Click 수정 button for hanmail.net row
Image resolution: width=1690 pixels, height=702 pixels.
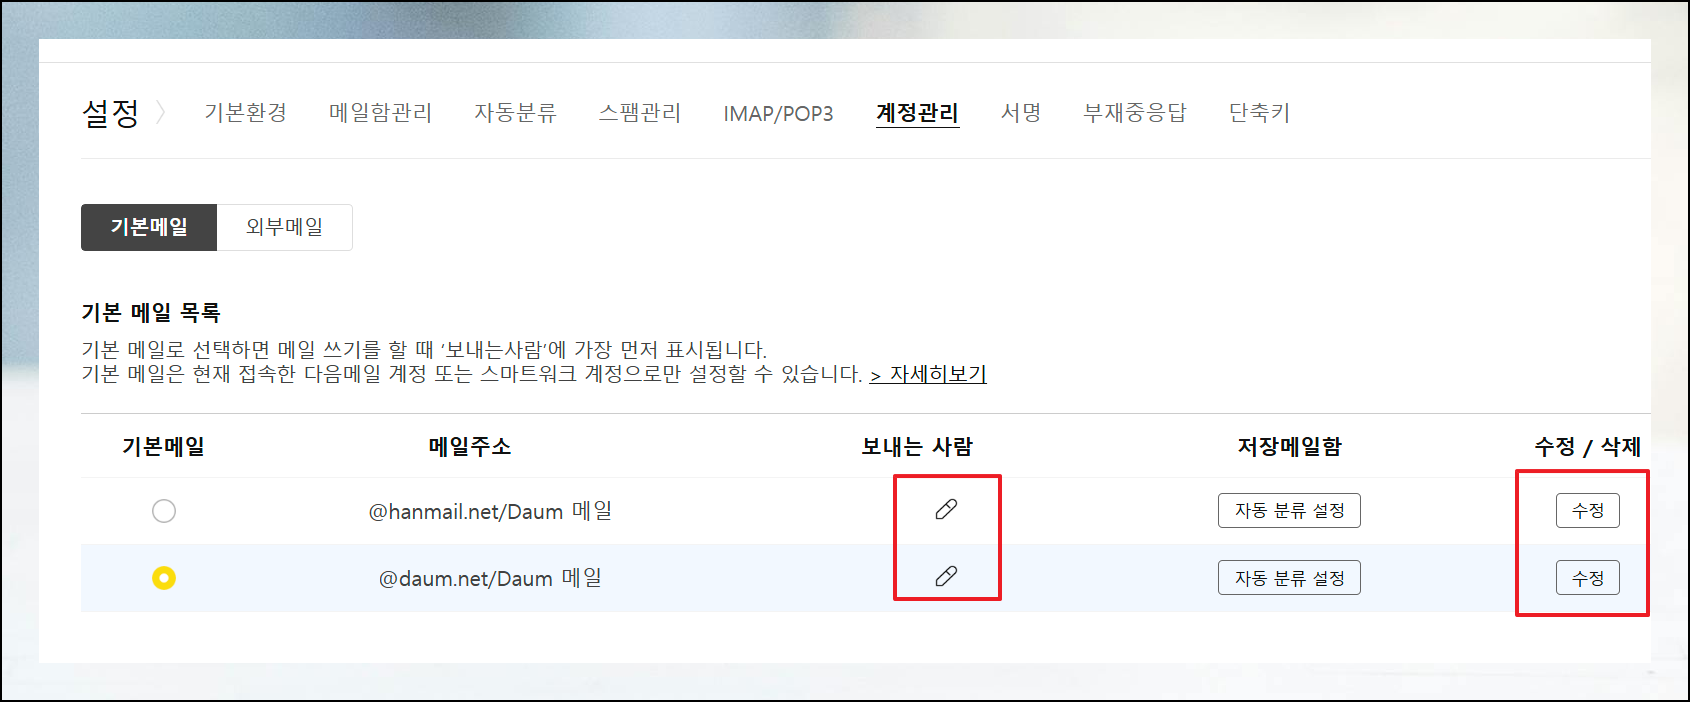(1587, 510)
